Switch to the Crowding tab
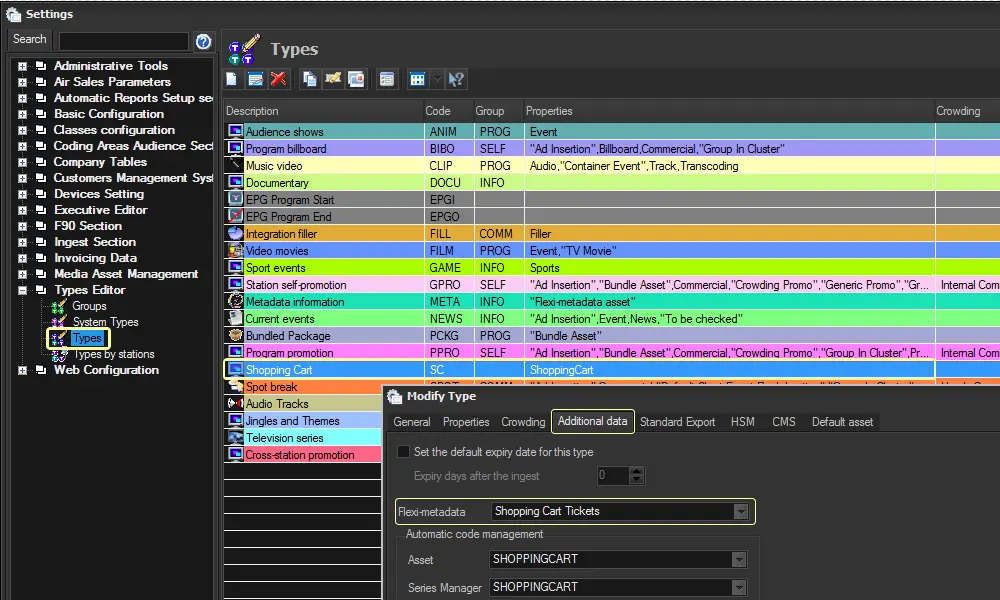This screenshot has width=1000, height=600. pos(523,422)
